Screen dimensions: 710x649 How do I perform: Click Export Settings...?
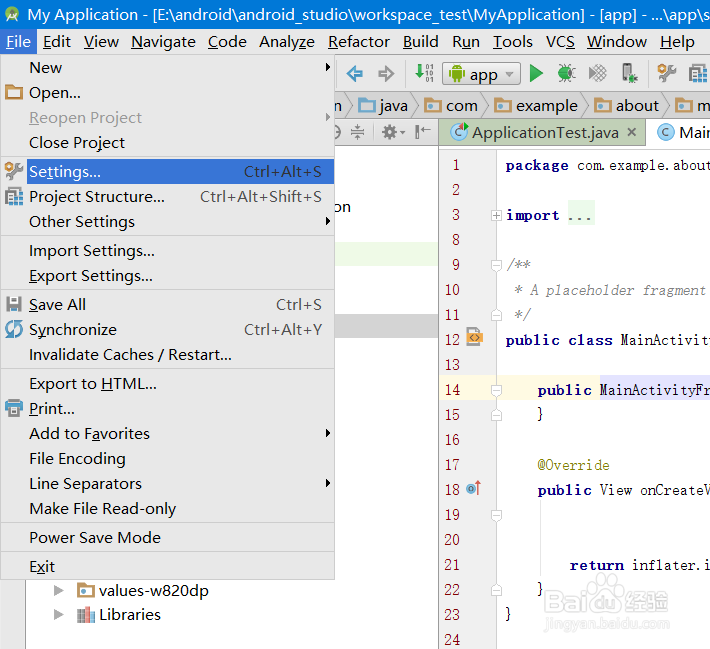tap(167, 275)
